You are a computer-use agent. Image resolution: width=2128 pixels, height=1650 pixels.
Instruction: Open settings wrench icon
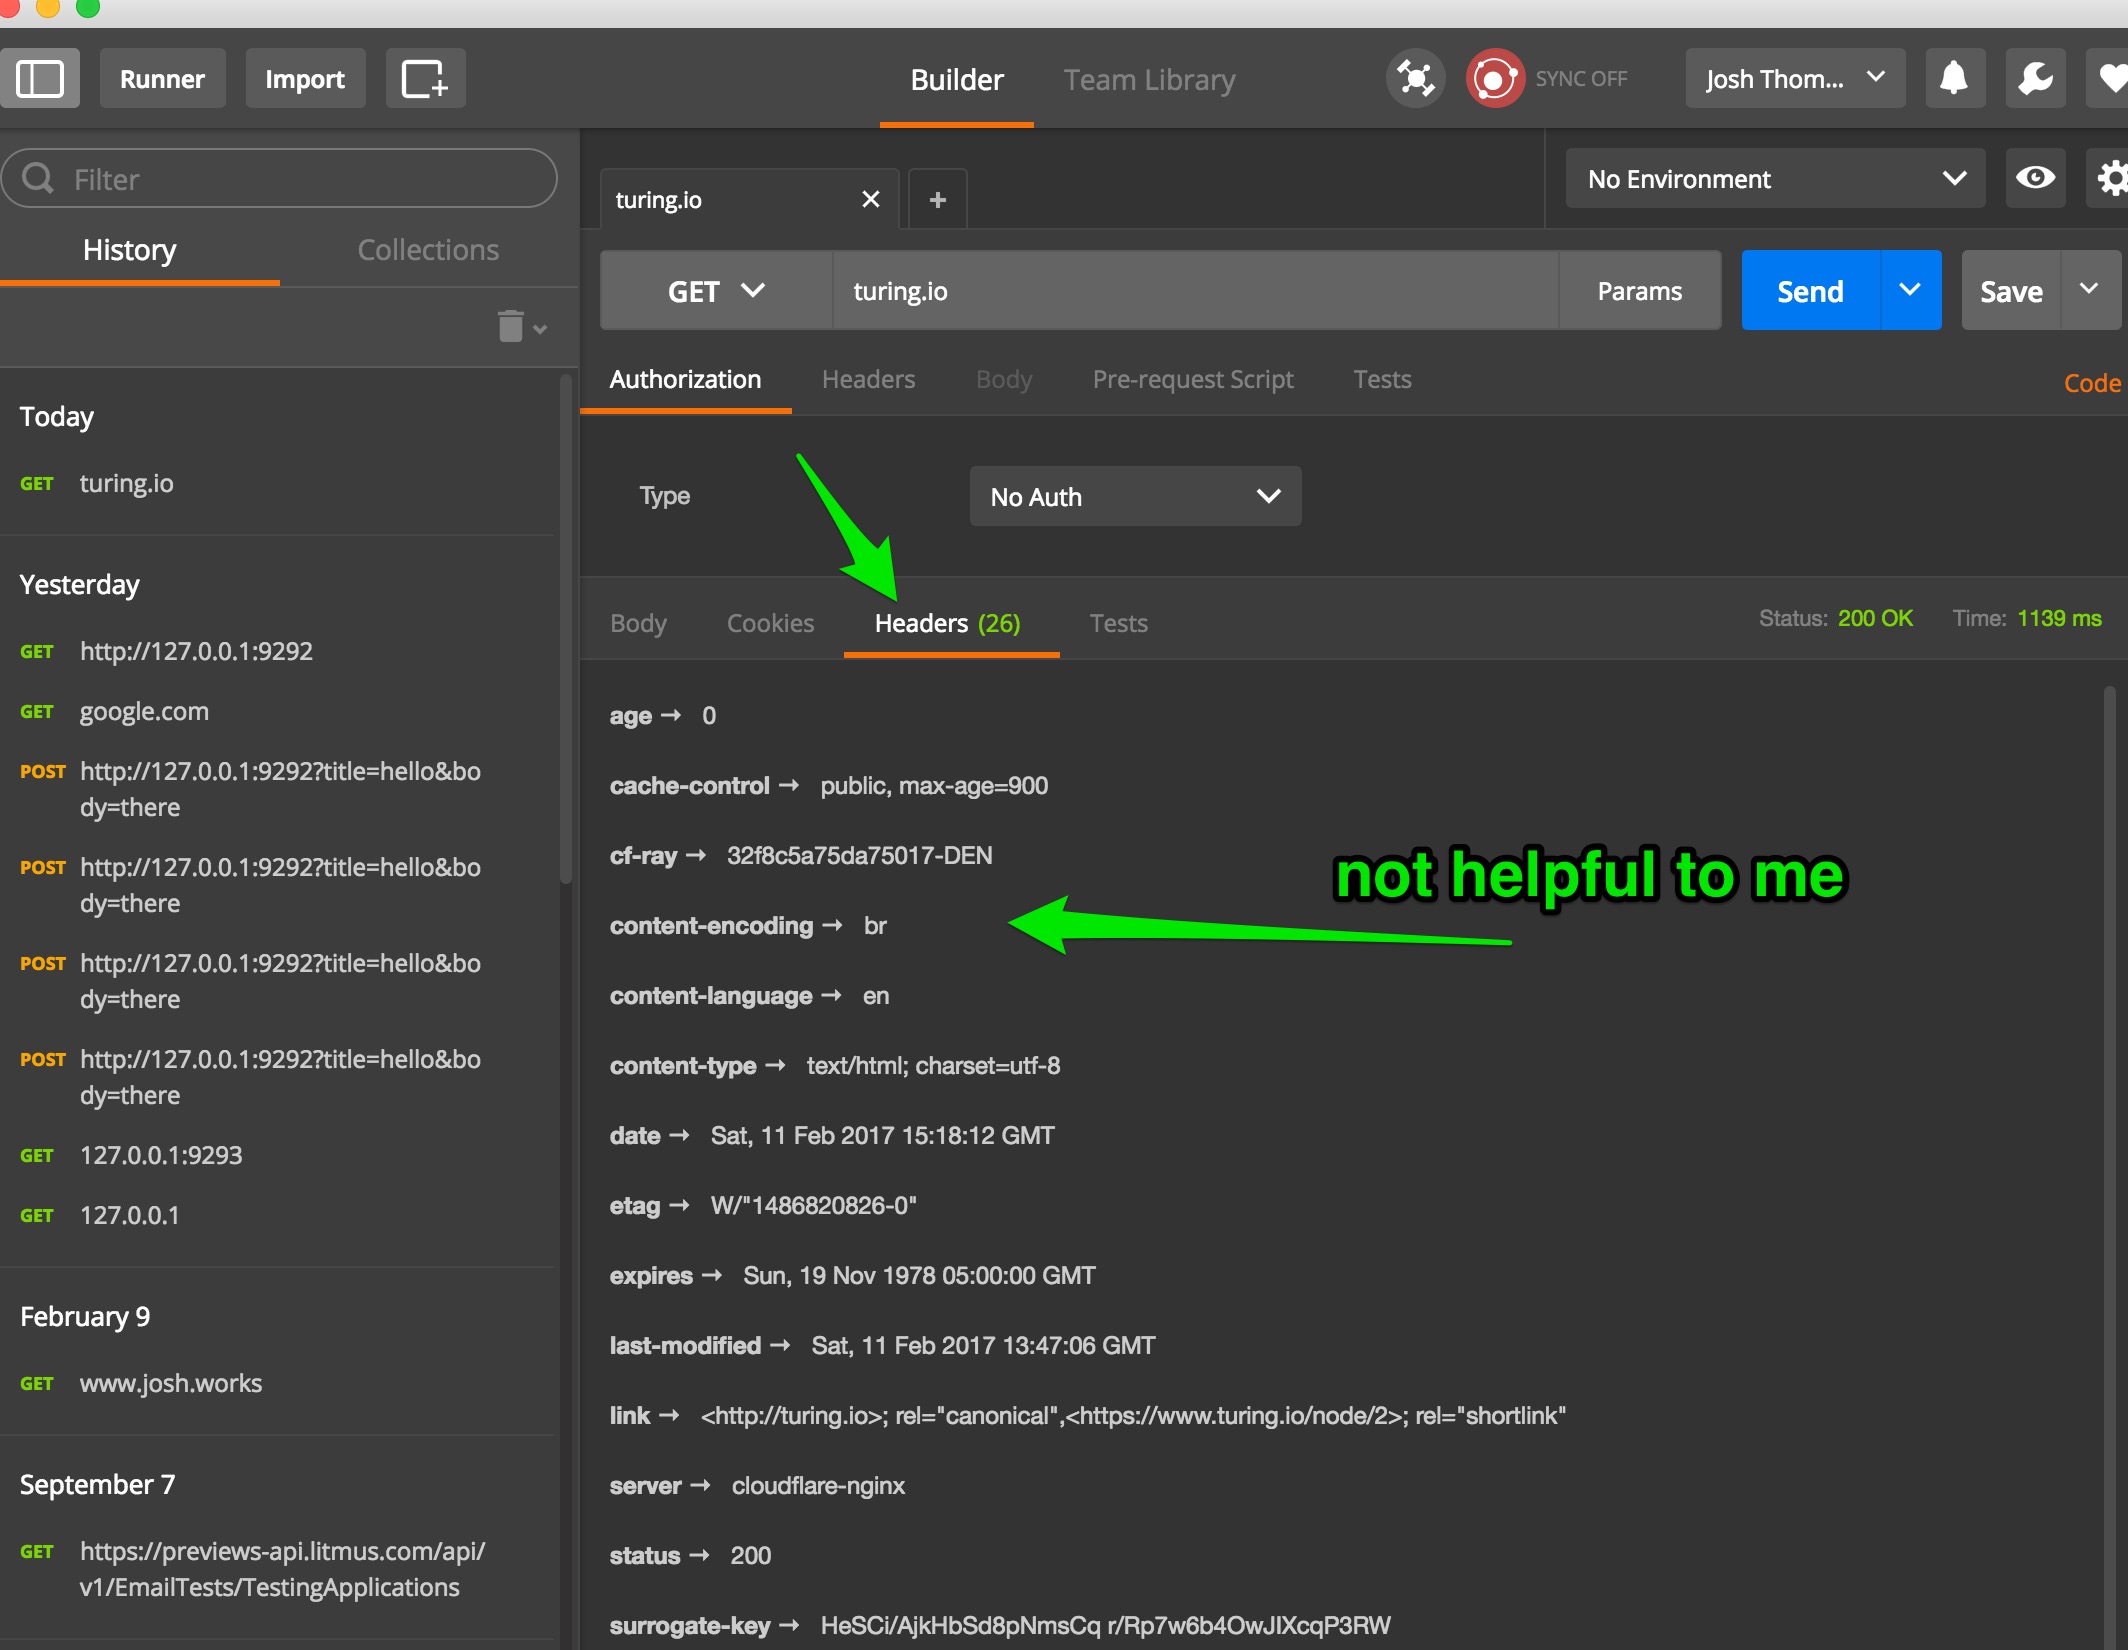coord(2035,78)
